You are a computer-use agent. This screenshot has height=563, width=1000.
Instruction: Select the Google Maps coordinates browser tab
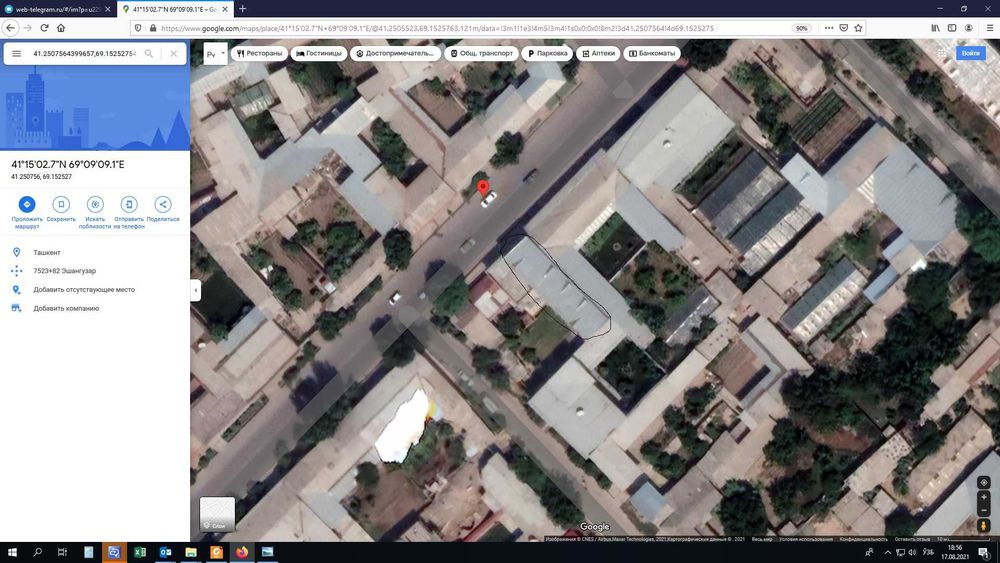pos(175,10)
